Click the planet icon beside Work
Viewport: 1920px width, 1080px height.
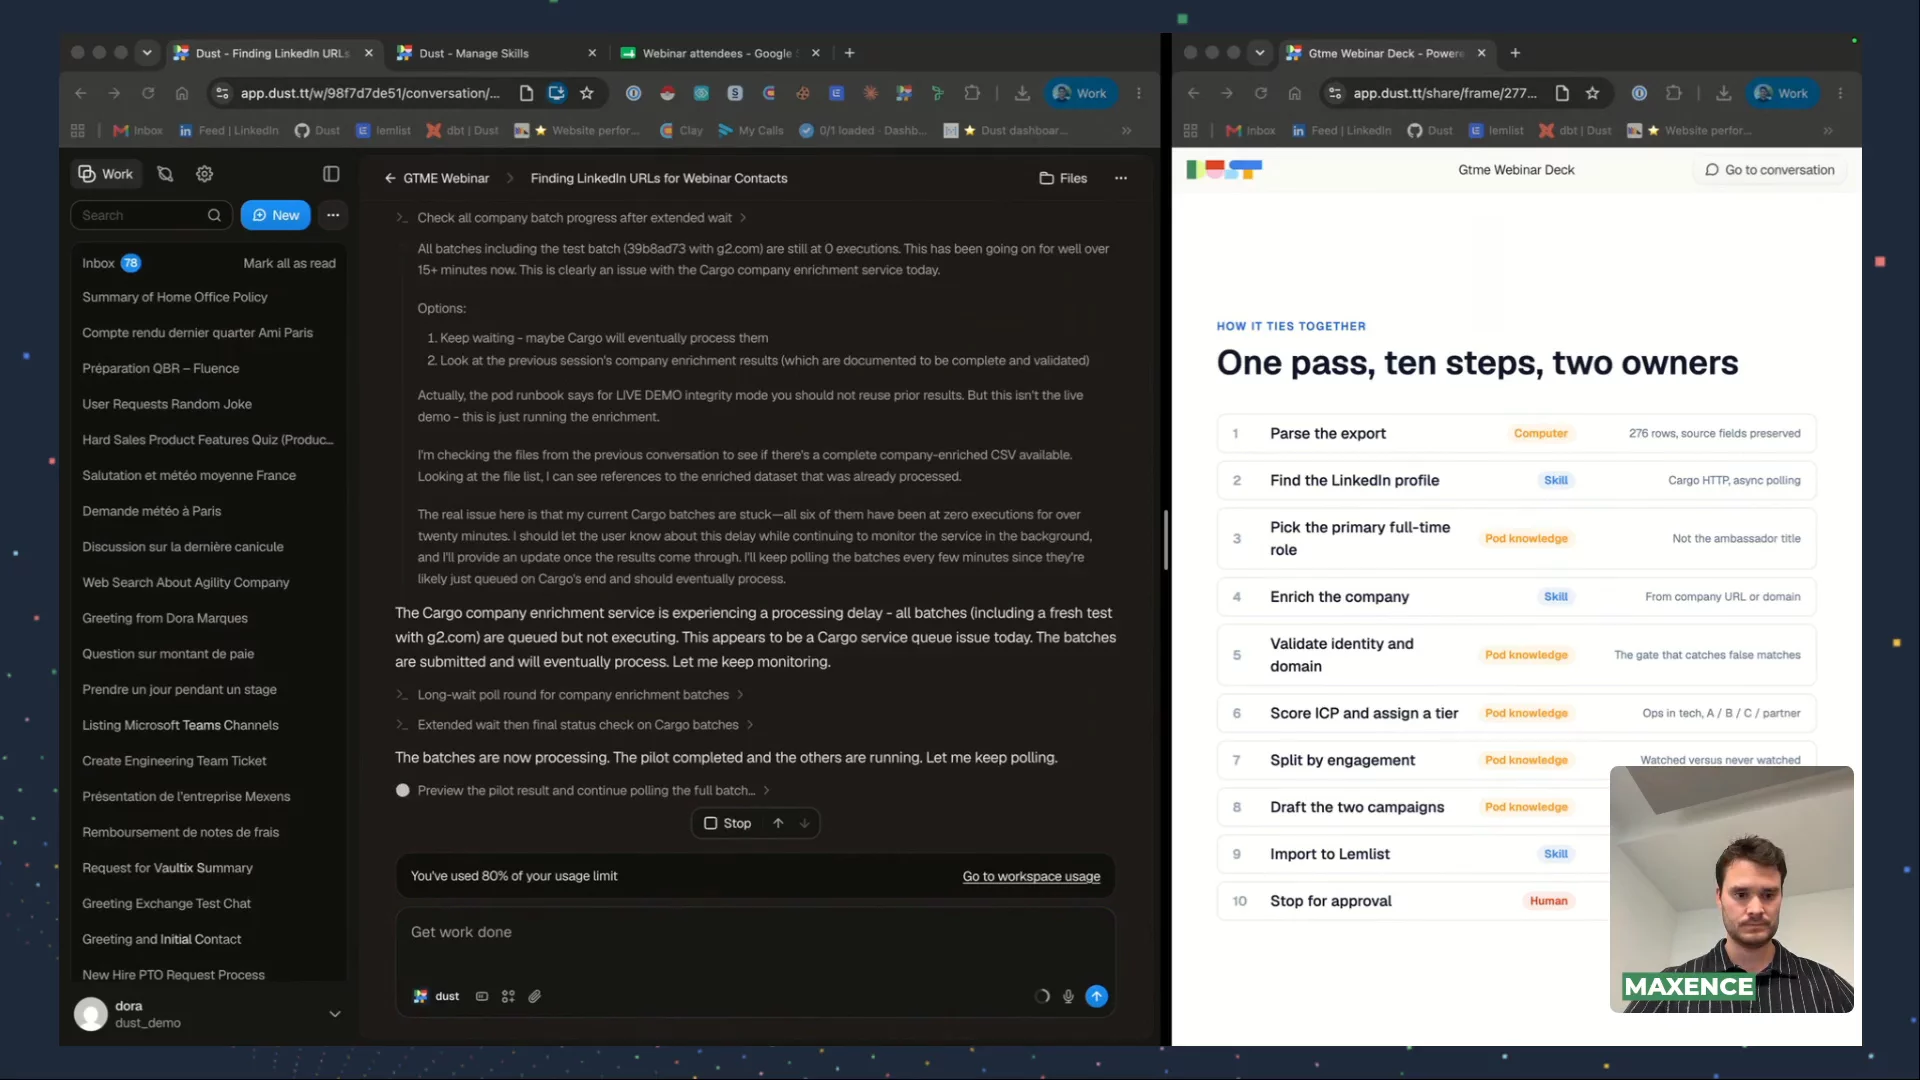165,174
